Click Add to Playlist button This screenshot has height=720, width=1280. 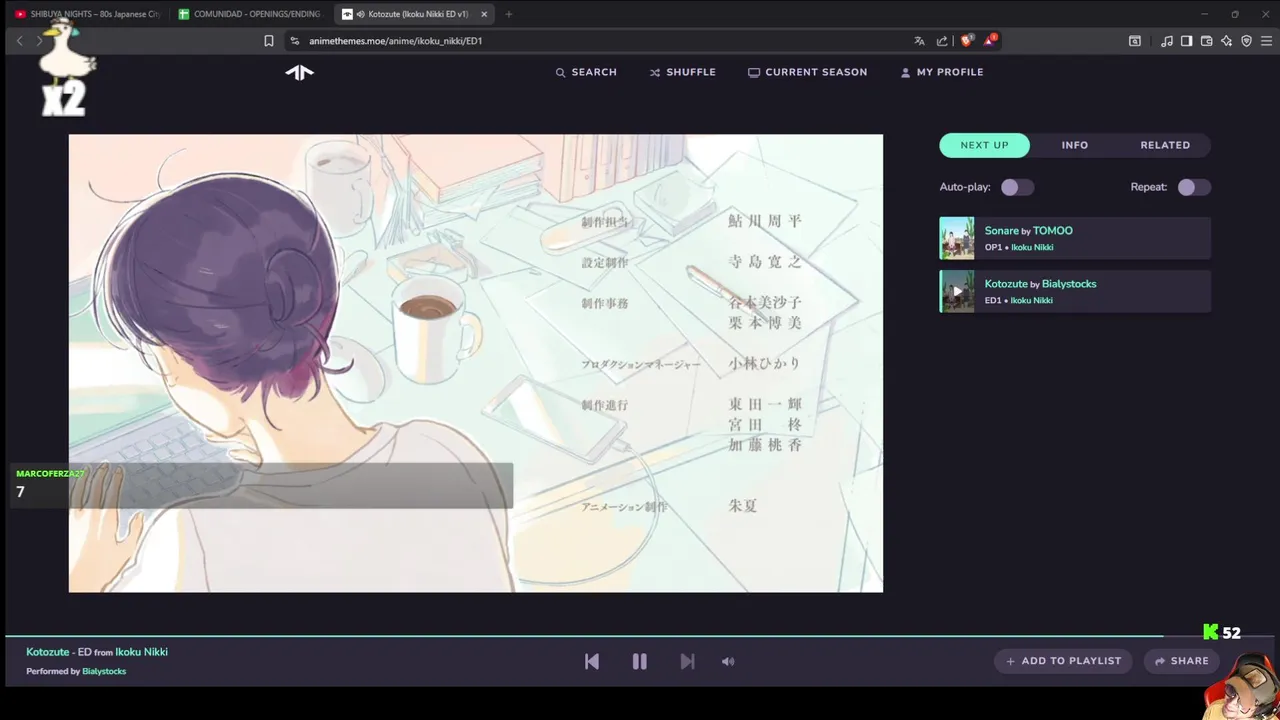coord(1064,661)
